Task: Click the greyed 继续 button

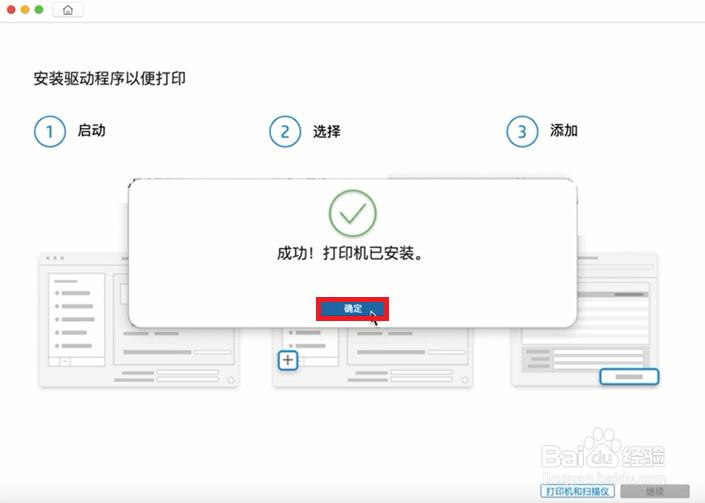Action: click(x=655, y=491)
